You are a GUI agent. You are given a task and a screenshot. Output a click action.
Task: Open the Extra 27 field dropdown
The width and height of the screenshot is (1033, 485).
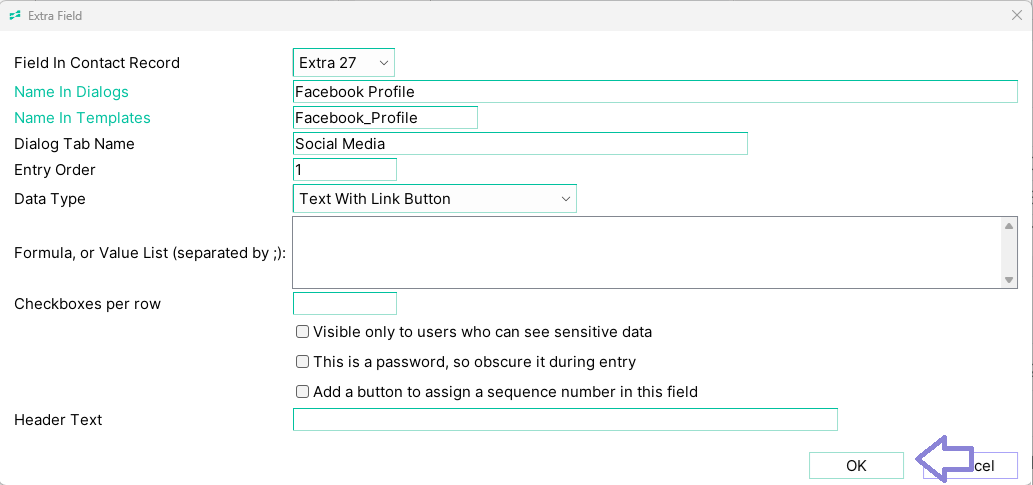tap(344, 63)
